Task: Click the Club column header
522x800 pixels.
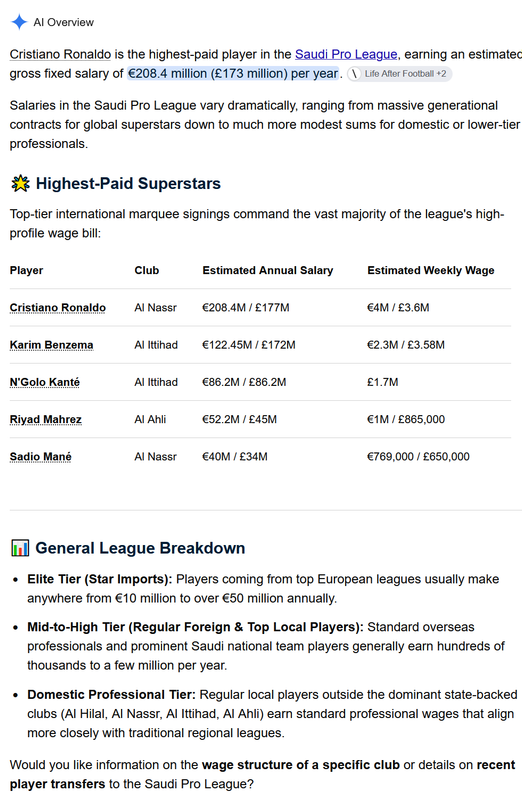Action: (147, 270)
